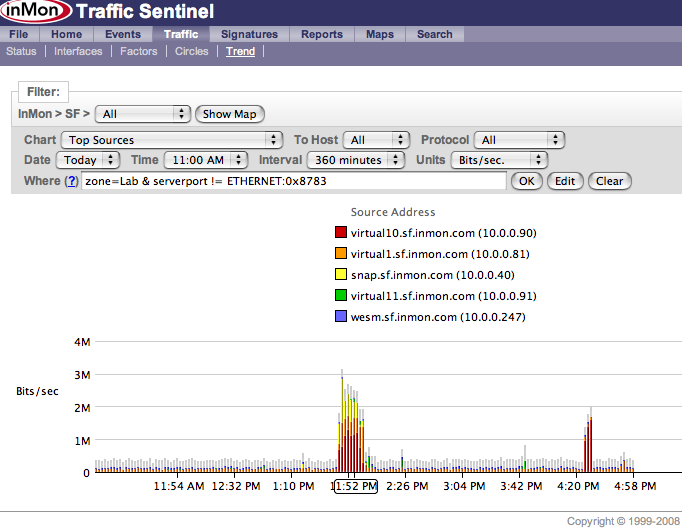Open the Interval dropdown 360 minutes
682x532 pixels.
point(356,160)
